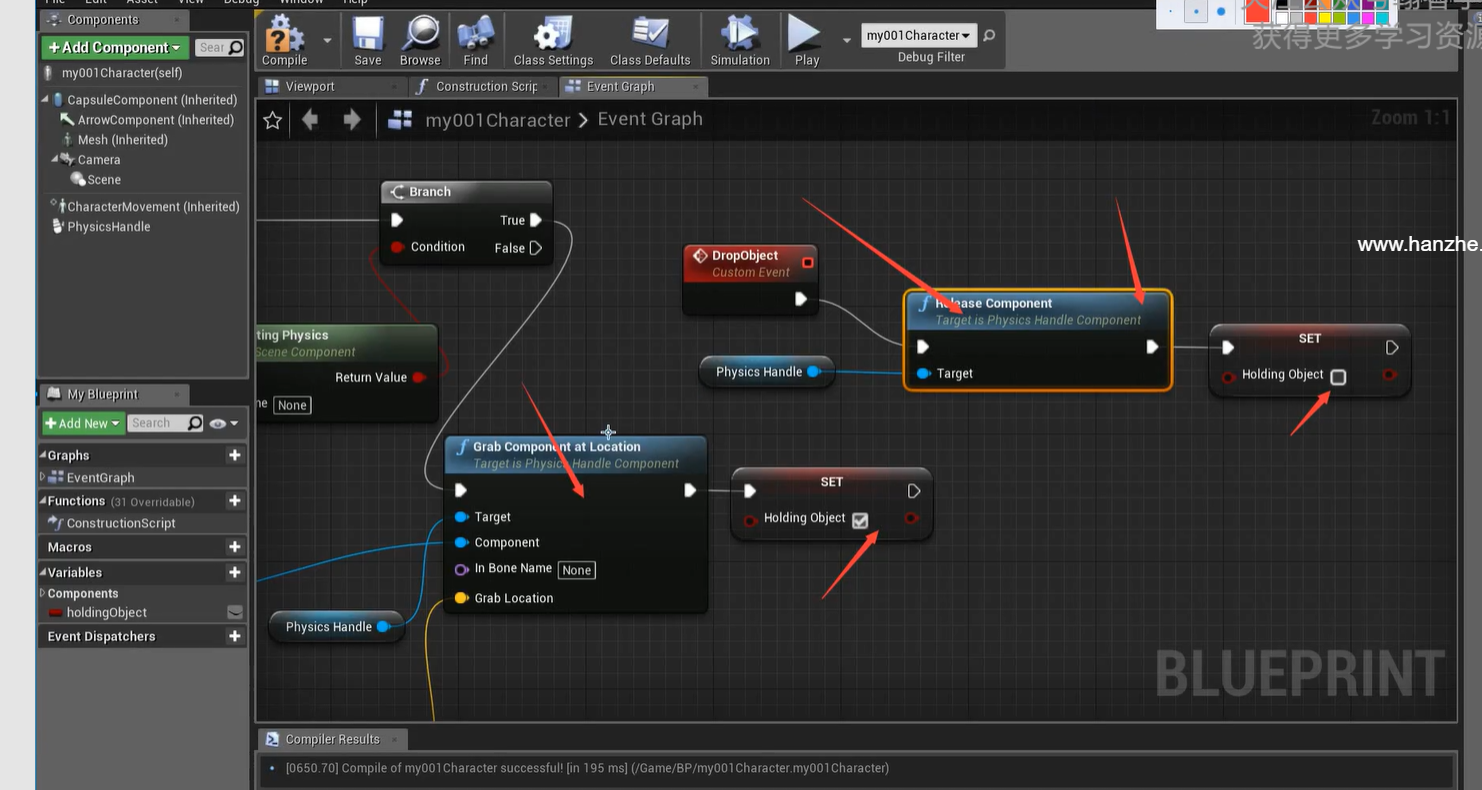This screenshot has width=1482, height=790.
Task: Open Class Settings from toolbar
Action: pos(553,41)
